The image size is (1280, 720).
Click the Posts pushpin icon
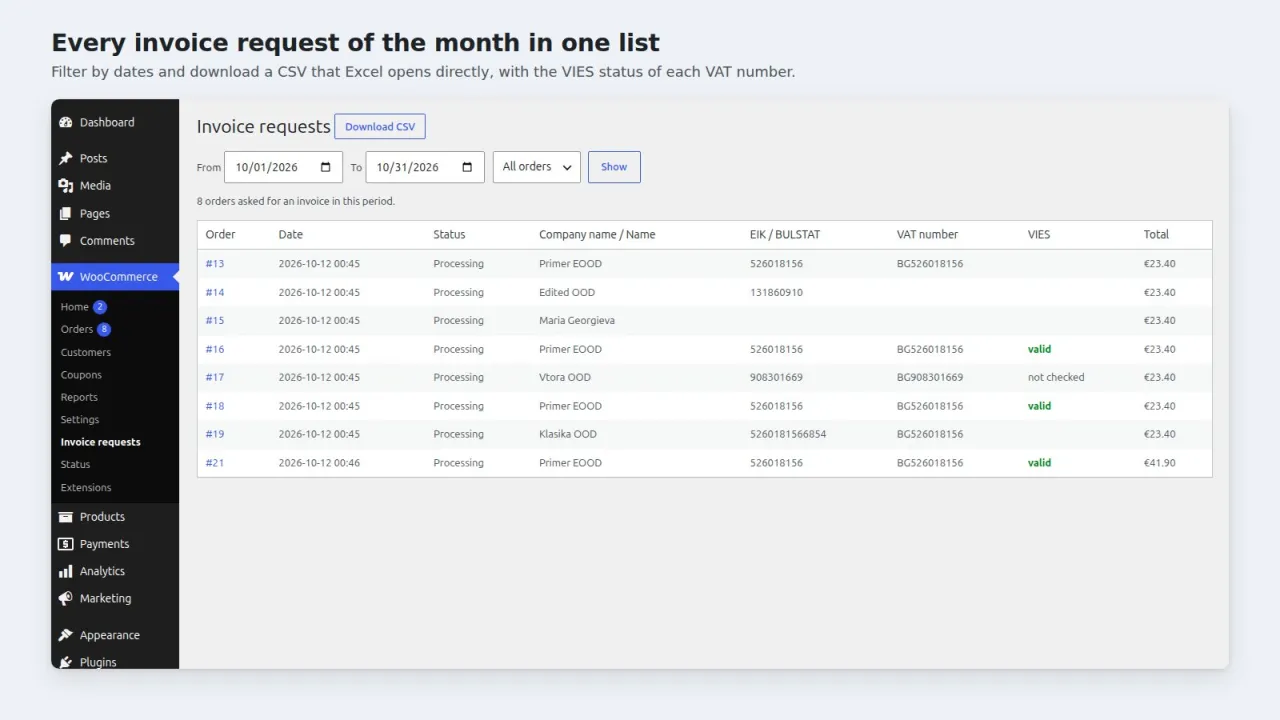pos(66,158)
